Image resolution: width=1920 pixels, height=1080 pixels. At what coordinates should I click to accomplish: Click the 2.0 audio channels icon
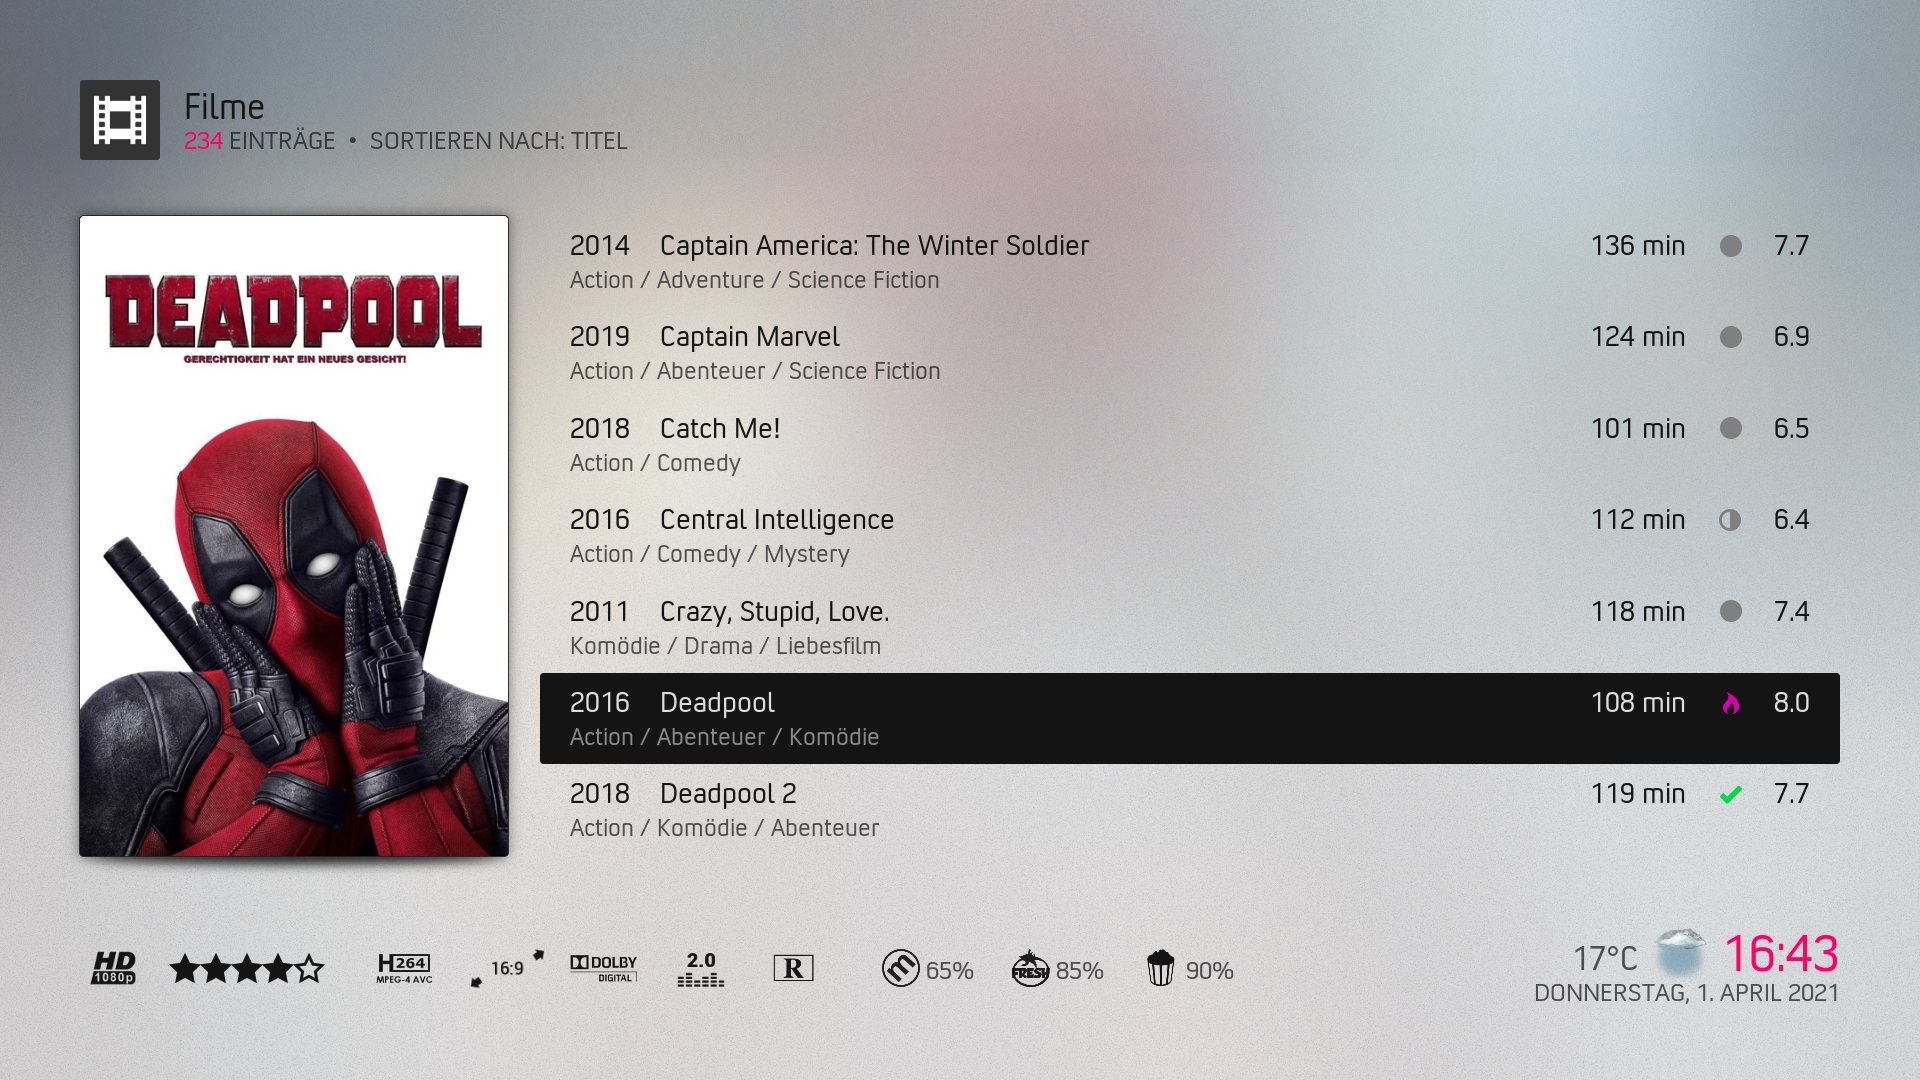point(700,968)
